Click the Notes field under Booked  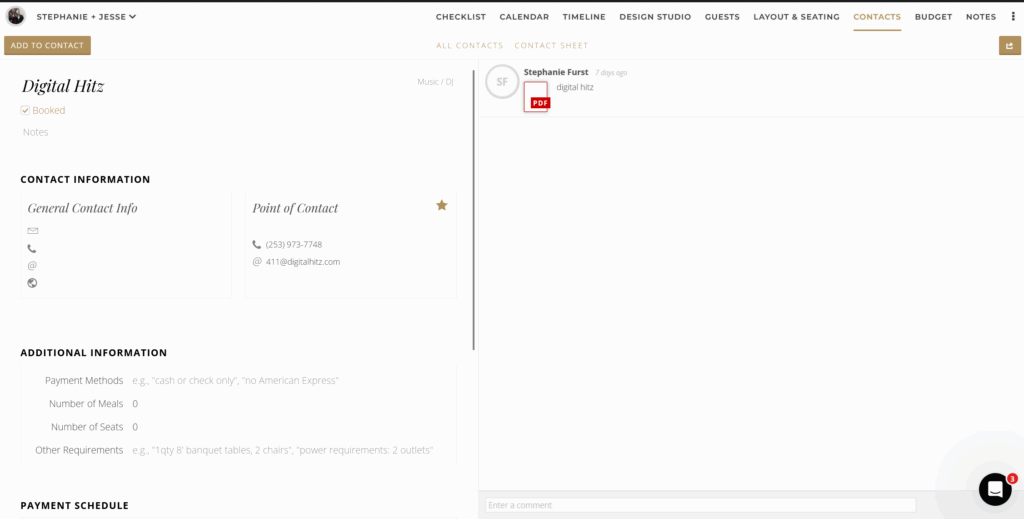coord(35,132)
